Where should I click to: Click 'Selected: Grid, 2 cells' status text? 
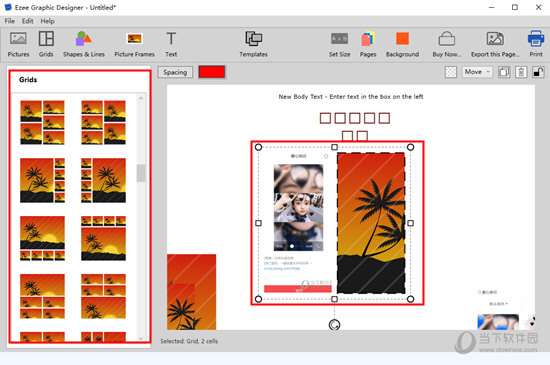(189, 341)
